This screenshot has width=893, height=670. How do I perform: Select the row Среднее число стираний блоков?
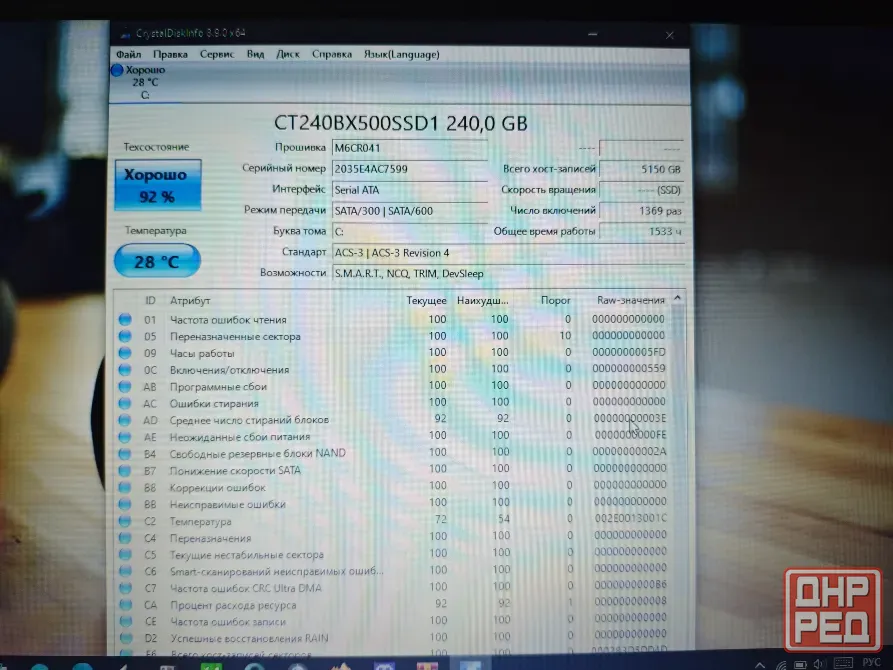coord(392,420)
